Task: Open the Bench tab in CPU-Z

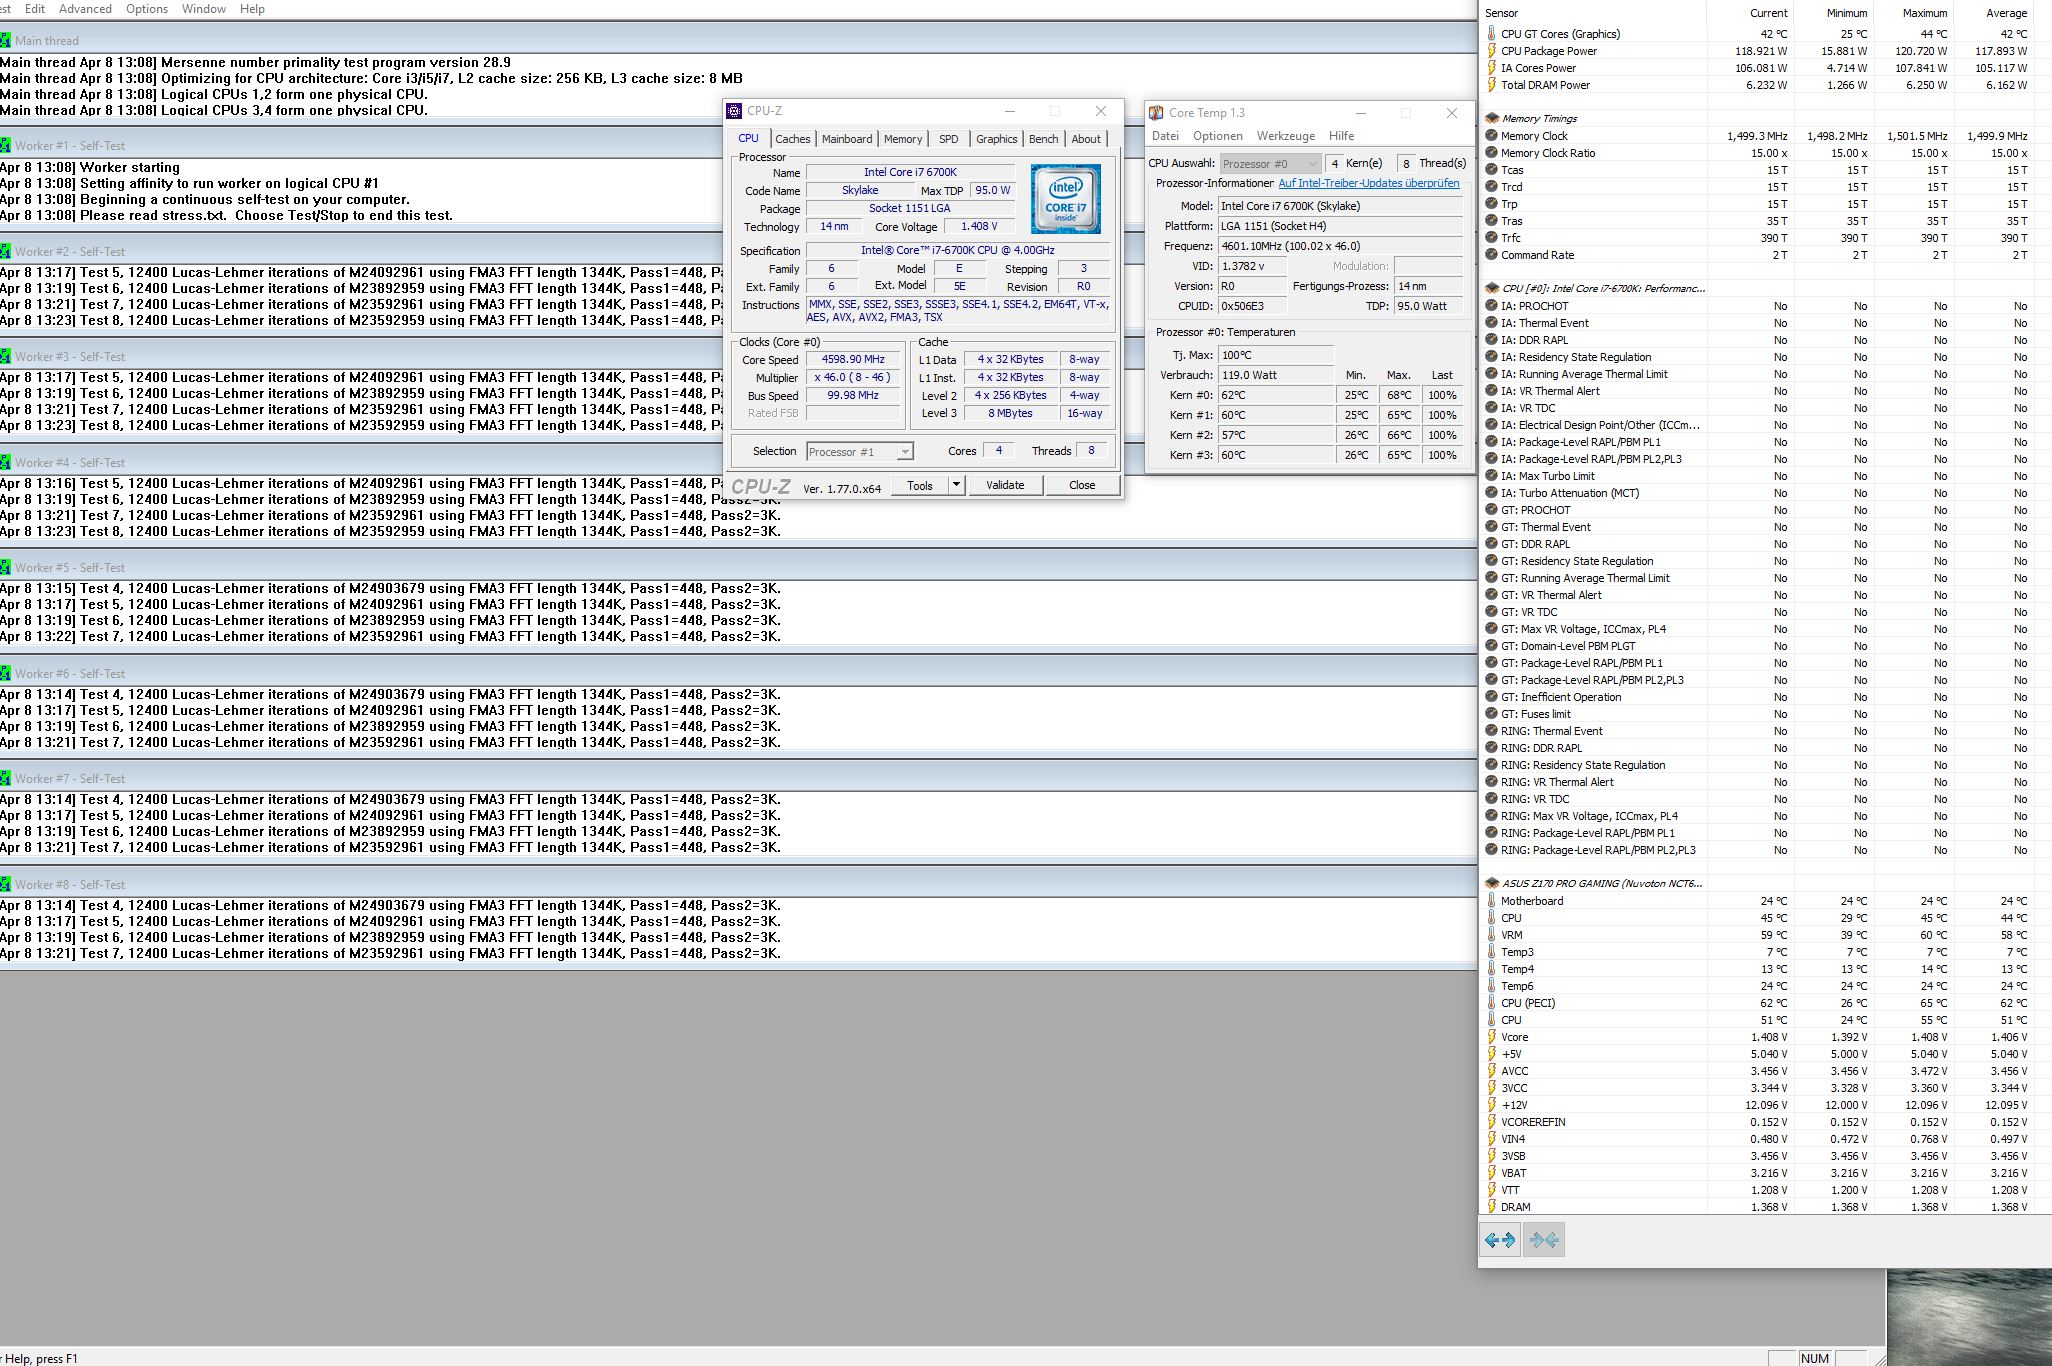Action: click(1043, 139)
